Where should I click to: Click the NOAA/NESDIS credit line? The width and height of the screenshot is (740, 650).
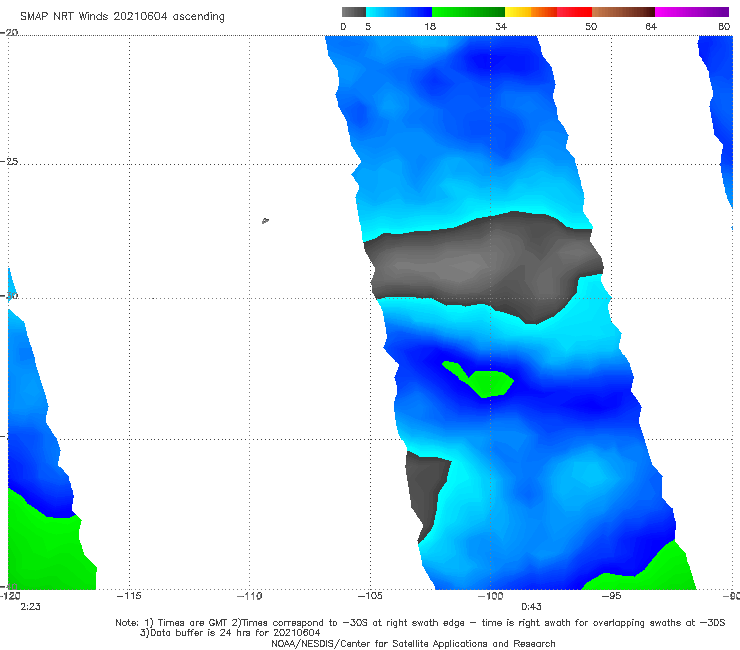413,643
